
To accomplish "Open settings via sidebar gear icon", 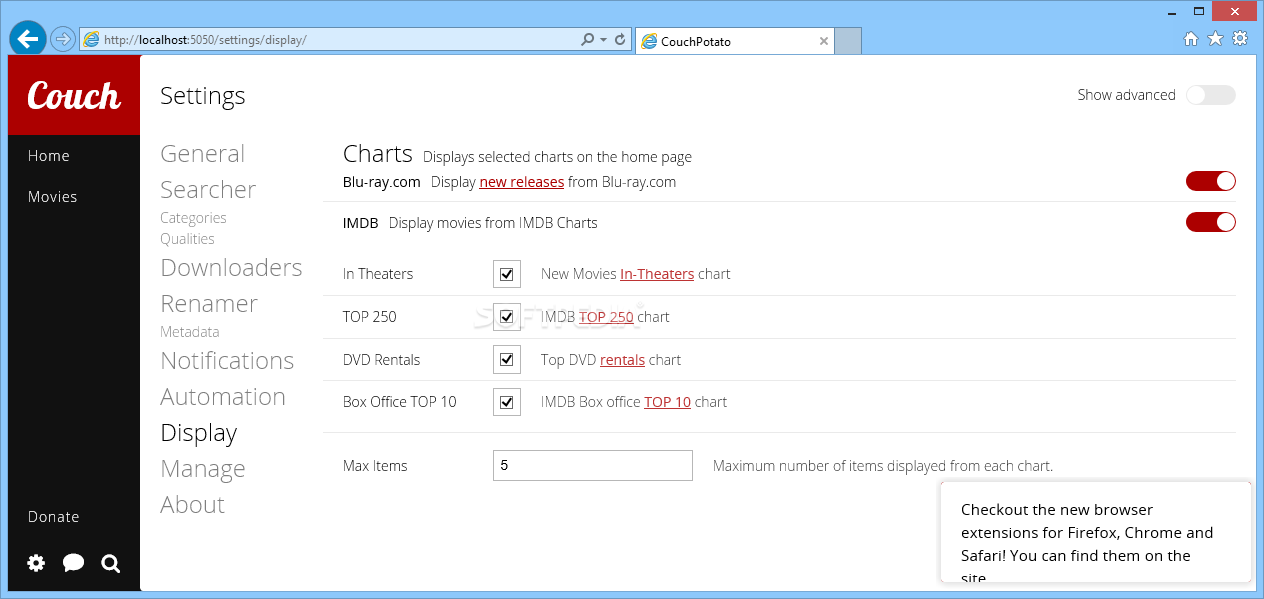I will 36,563.
